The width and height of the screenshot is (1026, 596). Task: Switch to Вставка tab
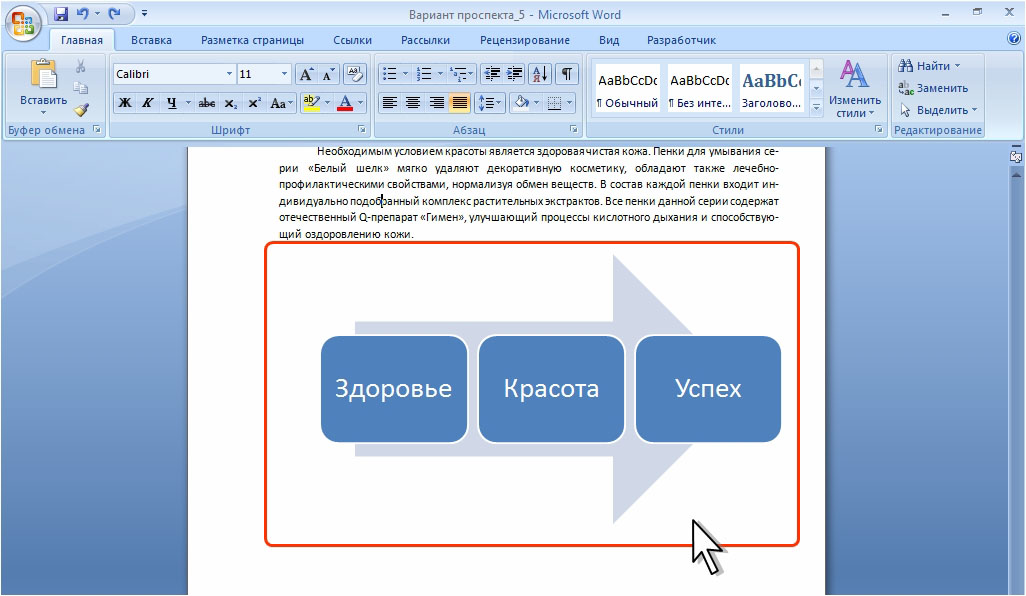[x=151, y=40]
